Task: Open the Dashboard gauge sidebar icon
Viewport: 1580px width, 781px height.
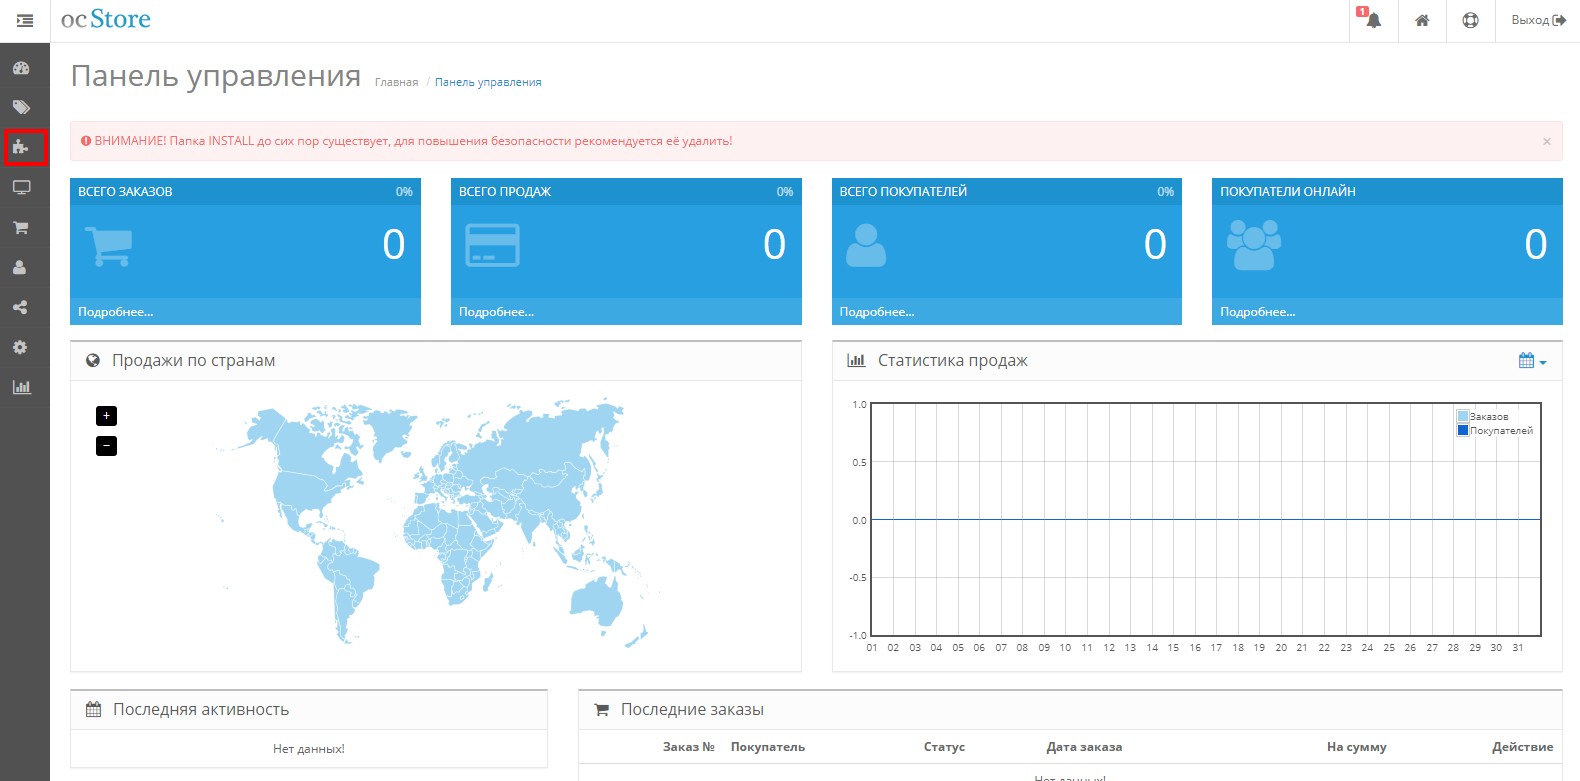Action: (21, 68)
